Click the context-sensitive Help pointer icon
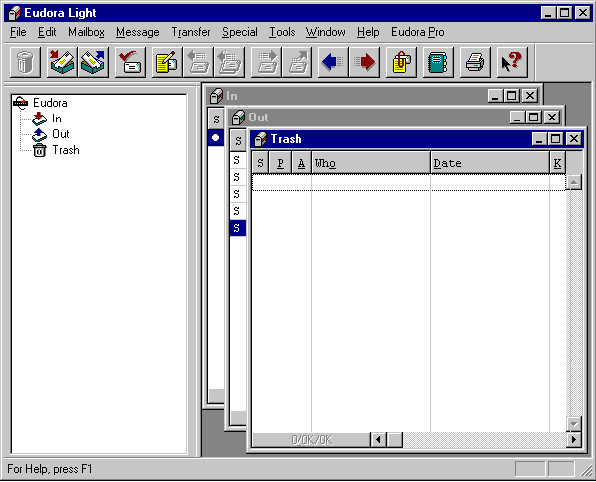The width and height of the screenshot is (596, 482). click(x=512, y=62)
